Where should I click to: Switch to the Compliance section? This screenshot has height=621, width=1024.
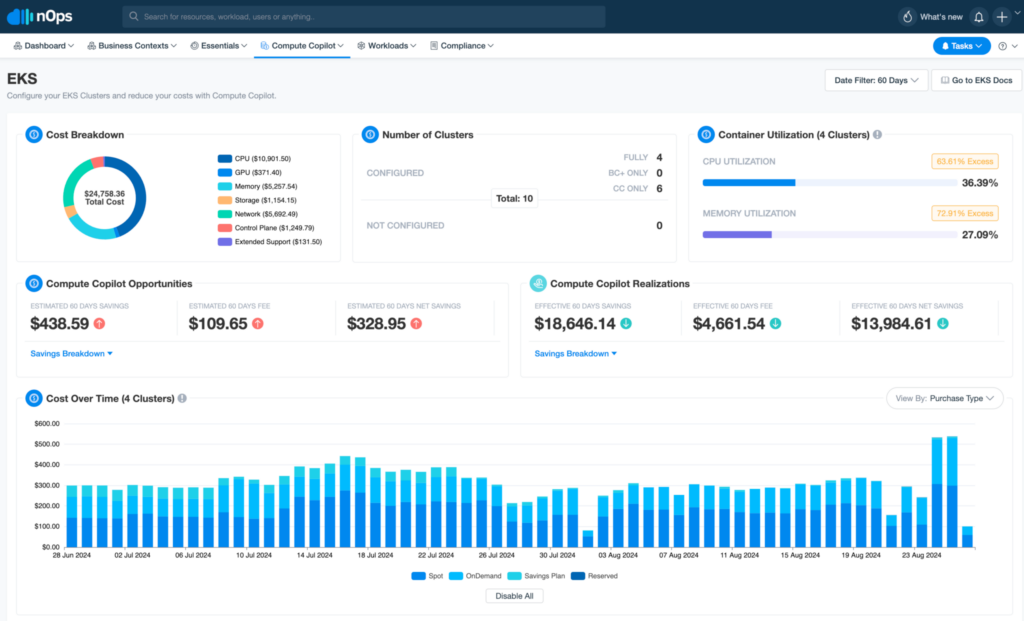coord(461,45)
